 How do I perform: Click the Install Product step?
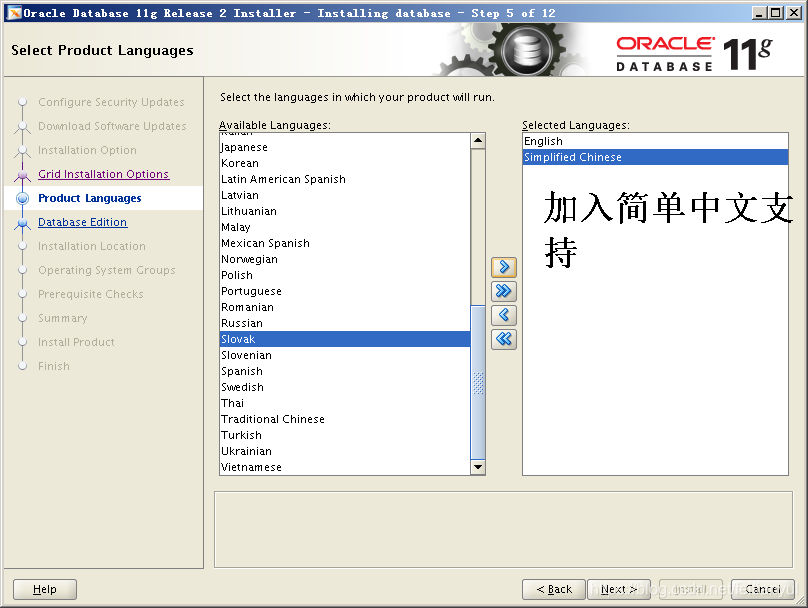[x=76, y=342]
